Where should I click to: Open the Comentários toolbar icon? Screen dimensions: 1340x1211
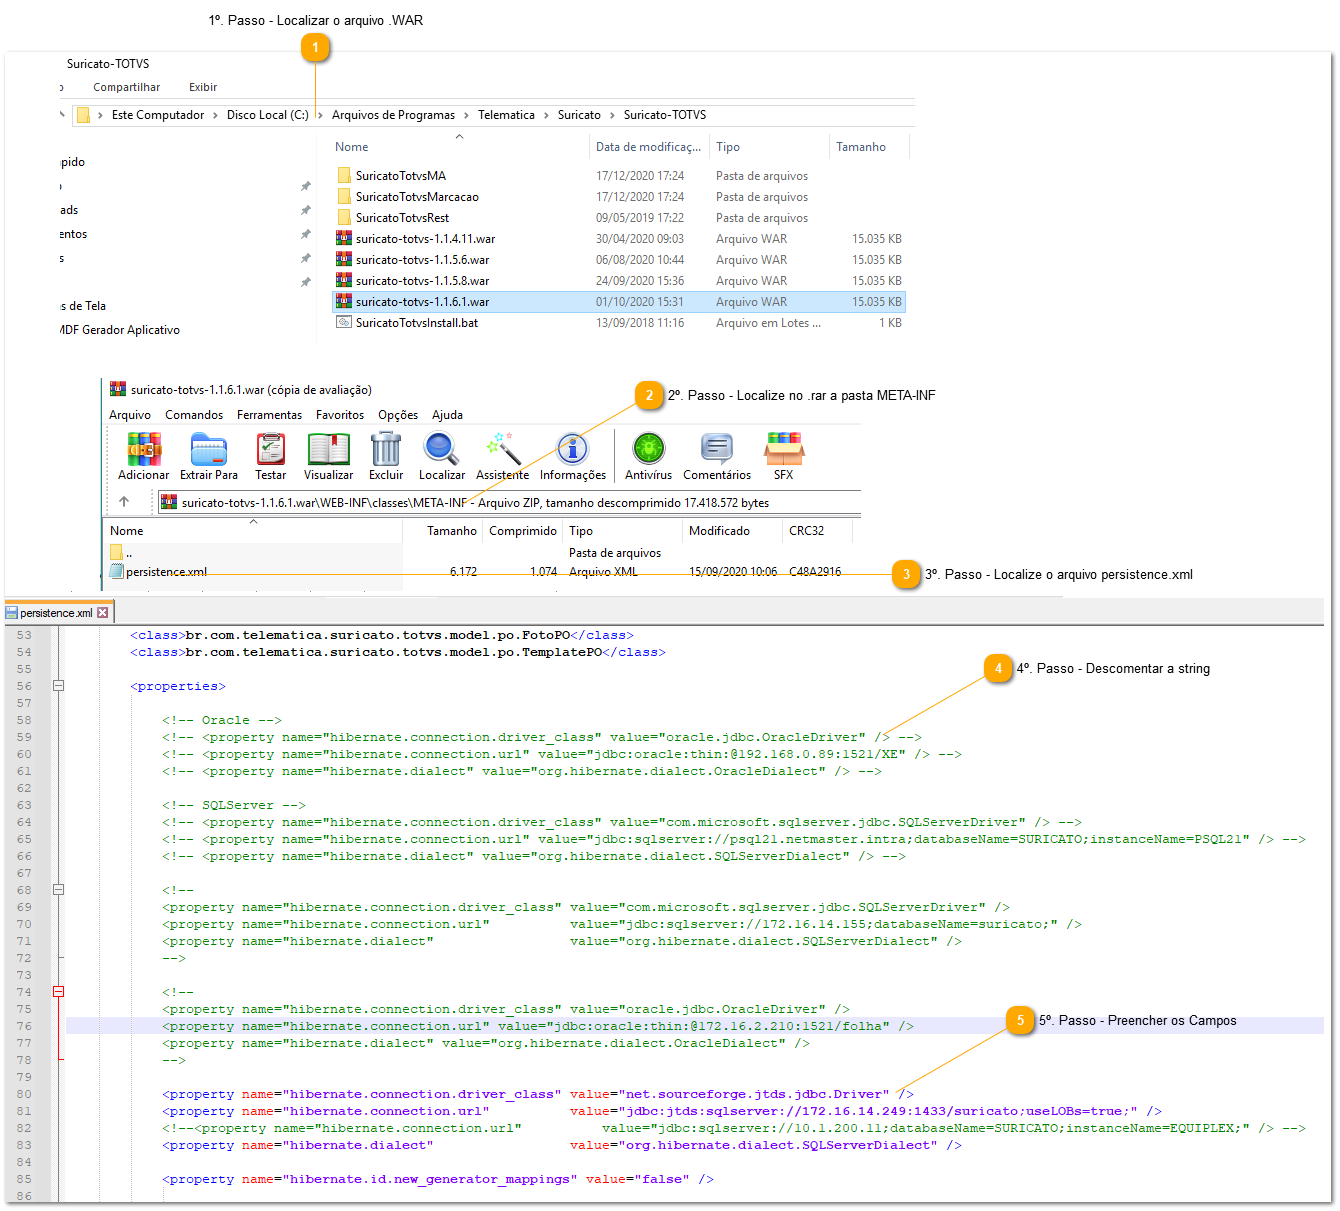click(x=717, y=449)
